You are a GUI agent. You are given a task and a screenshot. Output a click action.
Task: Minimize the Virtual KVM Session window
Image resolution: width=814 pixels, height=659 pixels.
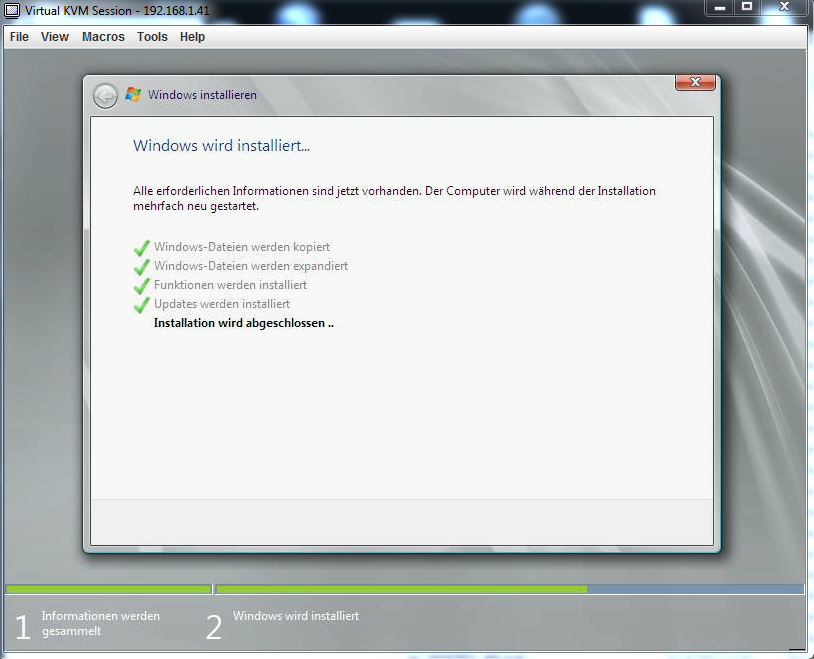pyautogui.click(x=720, y=7)
